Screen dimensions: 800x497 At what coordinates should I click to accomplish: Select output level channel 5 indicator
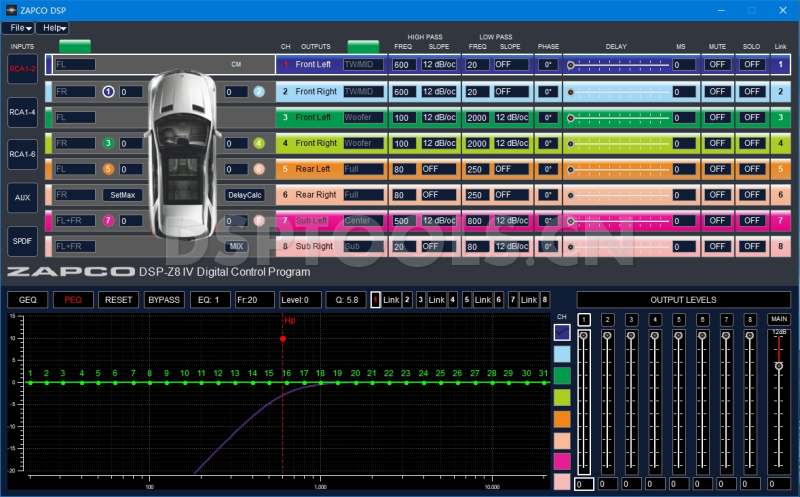[x=679, y=319]
